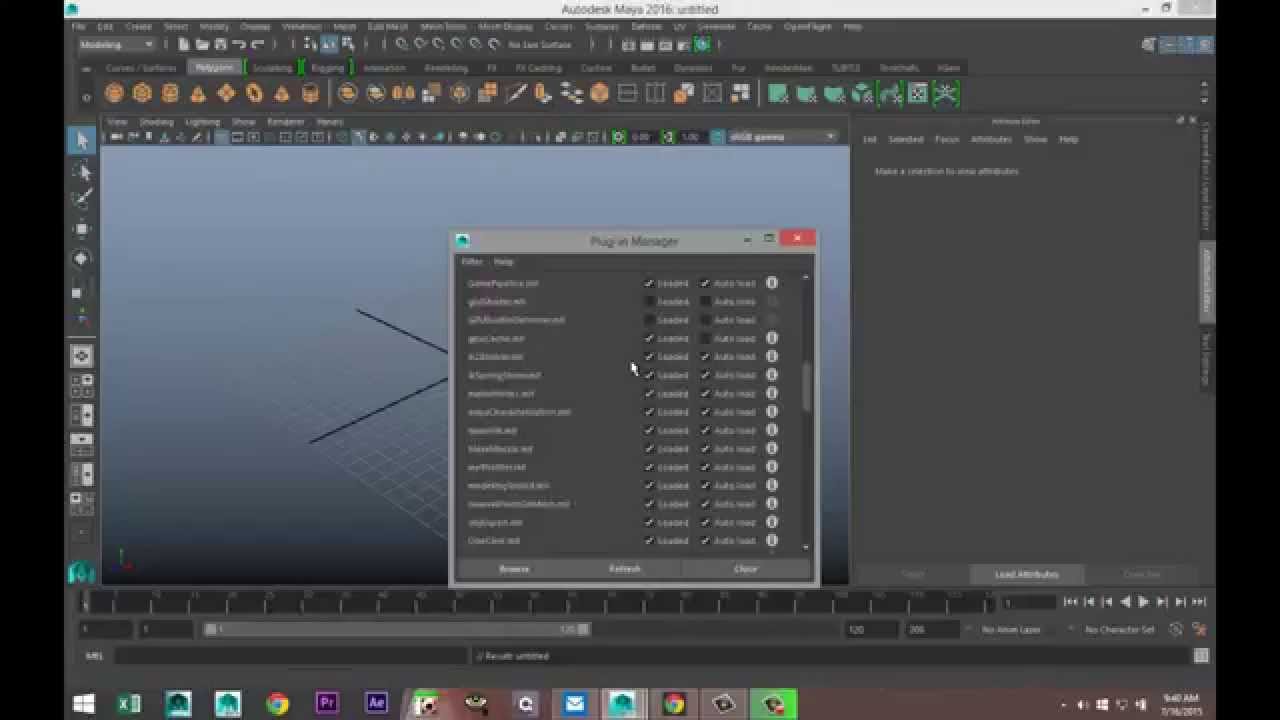Open the sRGB gamma view transform dropdown
1280x720 pixels.
tap(781, 137)
